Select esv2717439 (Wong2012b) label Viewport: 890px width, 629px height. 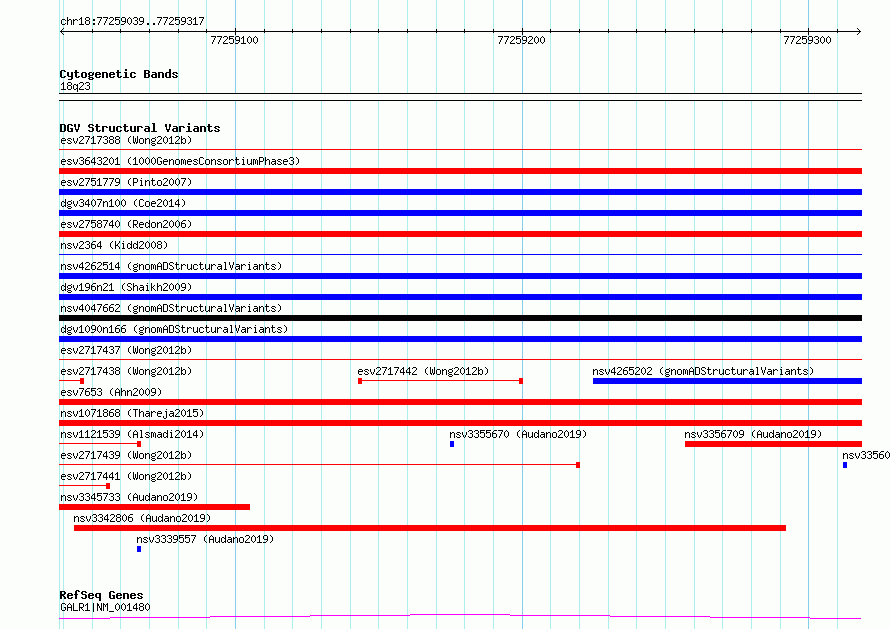126,455
